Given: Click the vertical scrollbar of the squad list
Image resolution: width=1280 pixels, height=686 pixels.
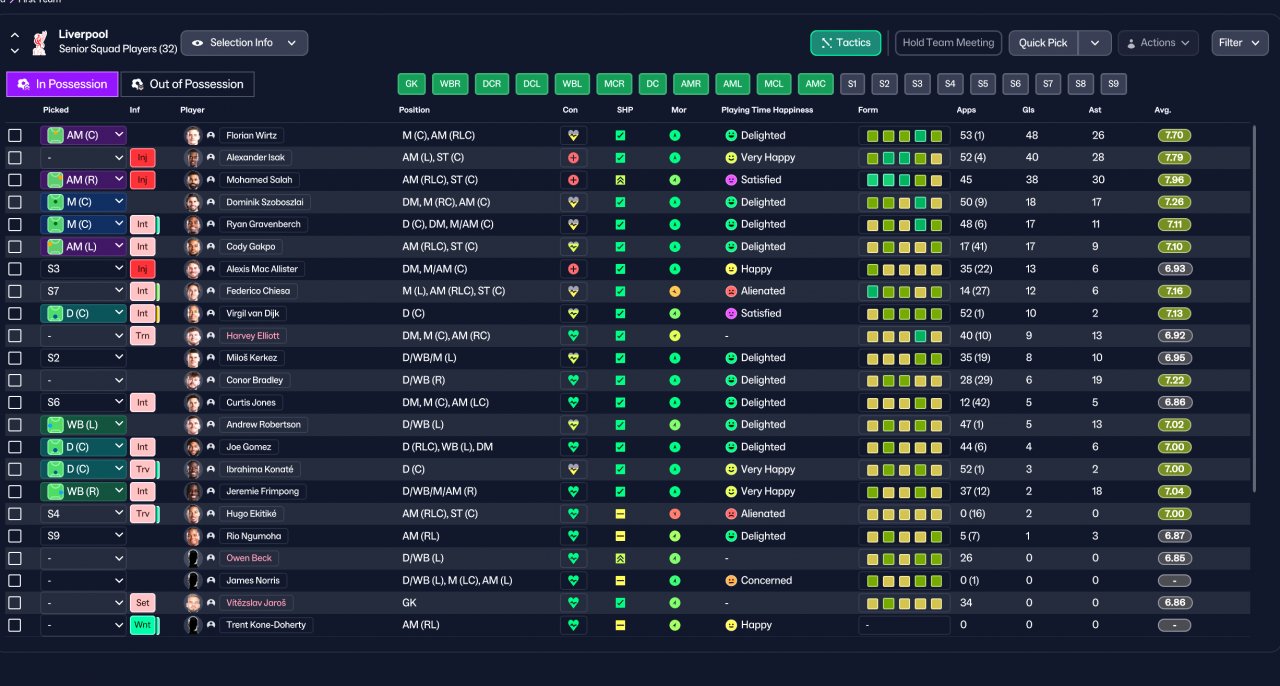Looking at the screenshot, I should pos(1255,308).
